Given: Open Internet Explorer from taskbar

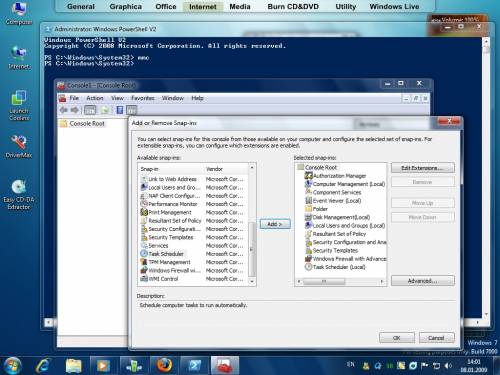Looking at the screenshot, I should [x=43, y=365].
